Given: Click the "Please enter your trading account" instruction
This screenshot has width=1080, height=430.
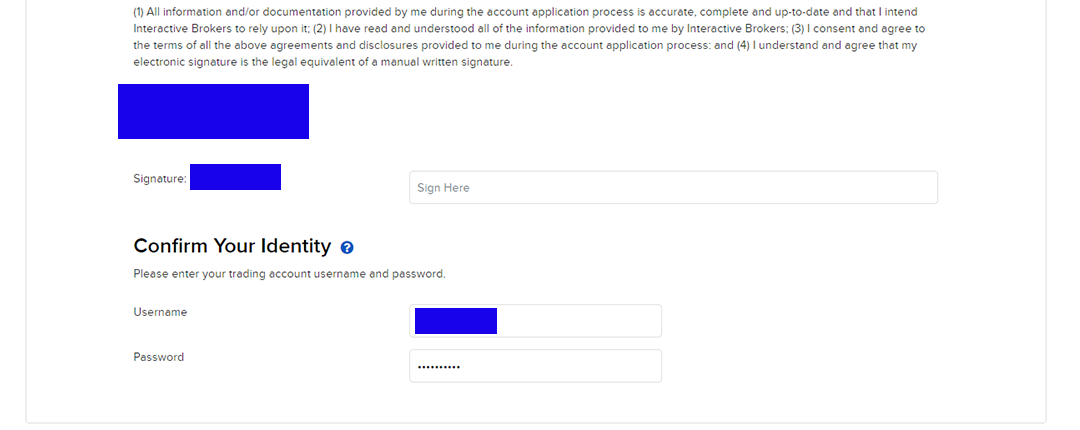Looking at the screenshot, I should point(289,273).
